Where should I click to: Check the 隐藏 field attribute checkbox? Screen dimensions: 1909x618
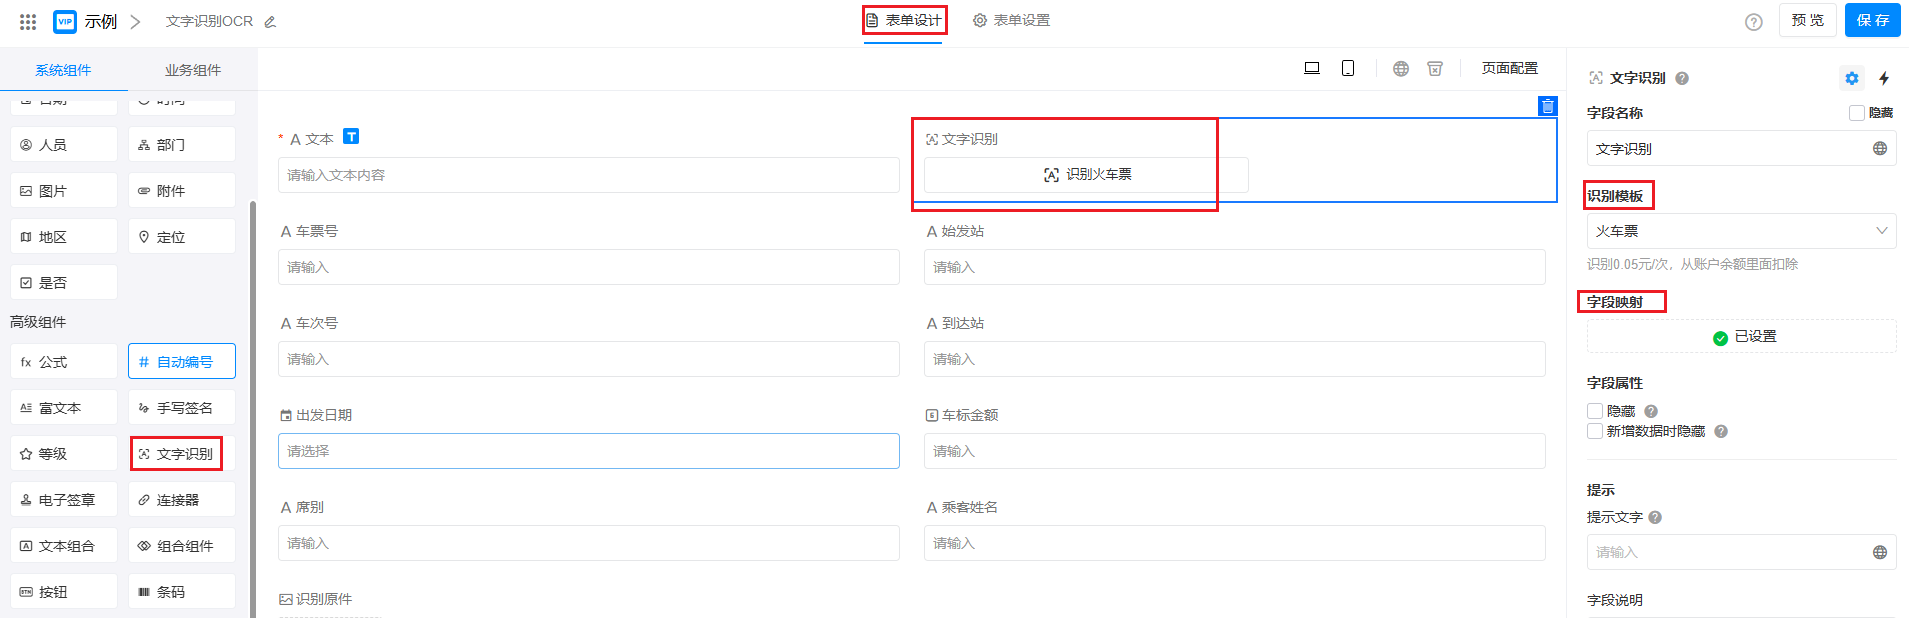tap(1595, 411)
